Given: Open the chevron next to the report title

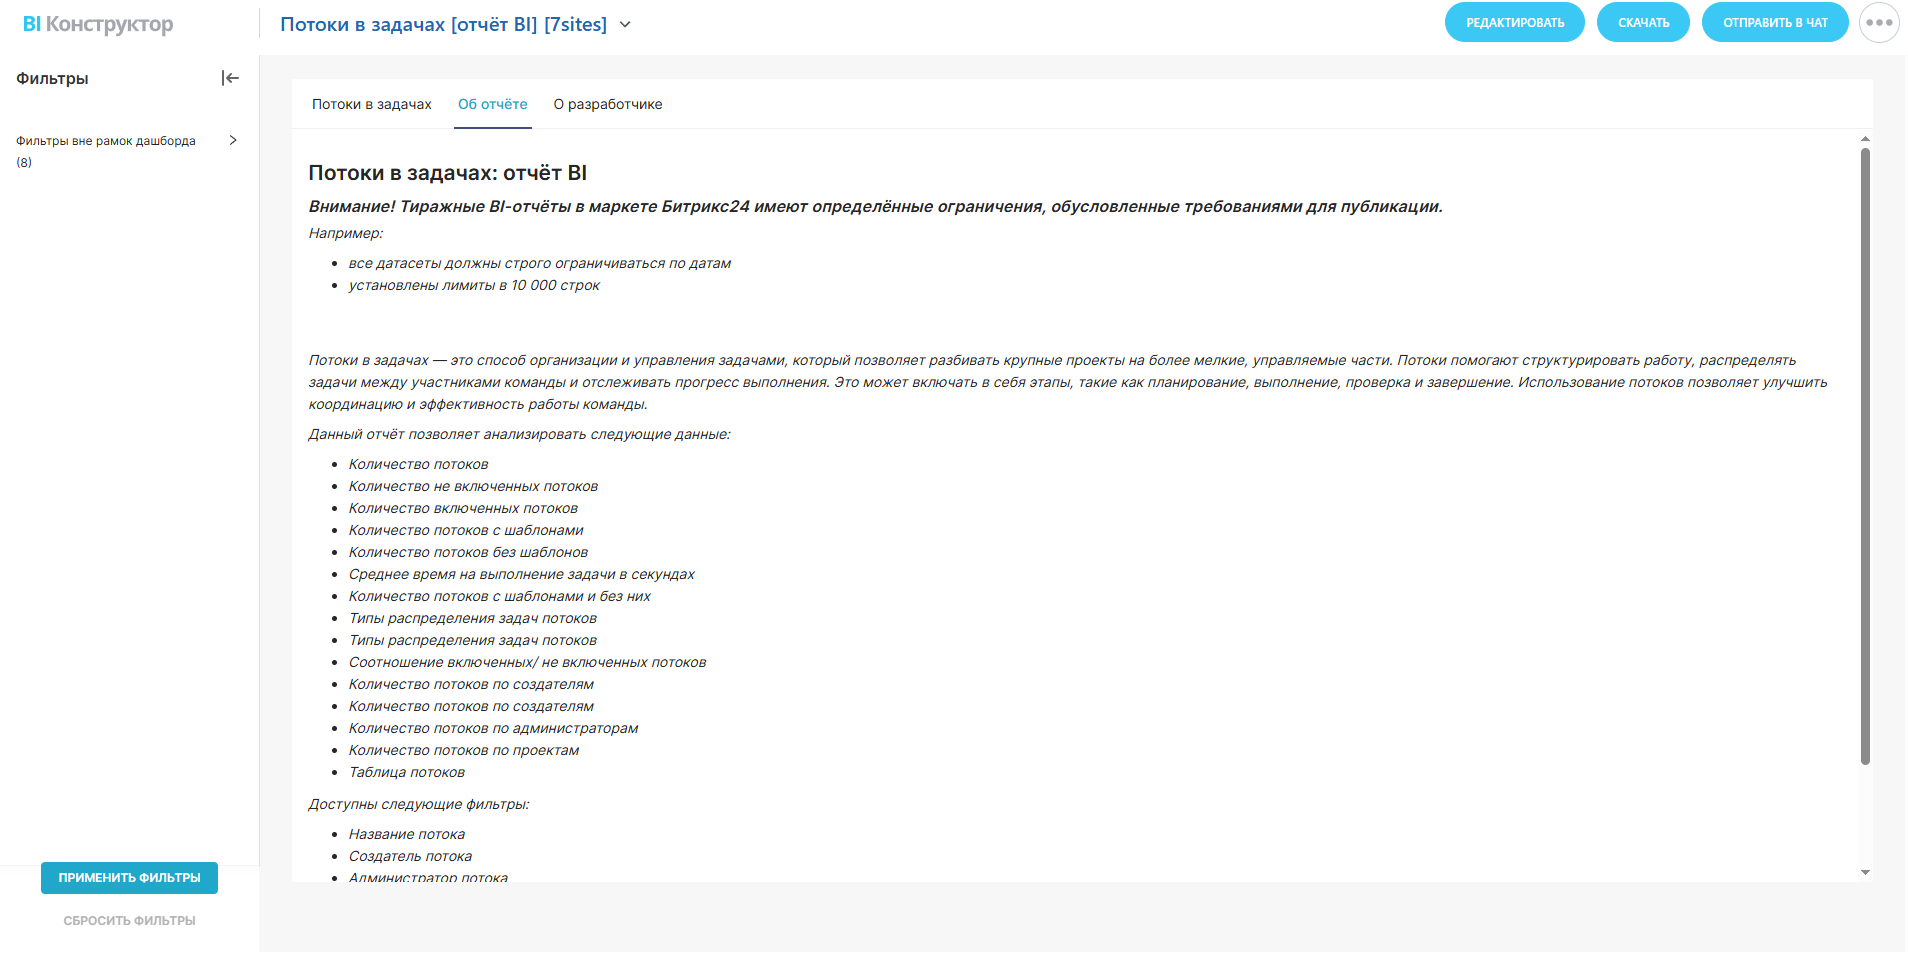Looking at the screenshot, I should (626, 25).
